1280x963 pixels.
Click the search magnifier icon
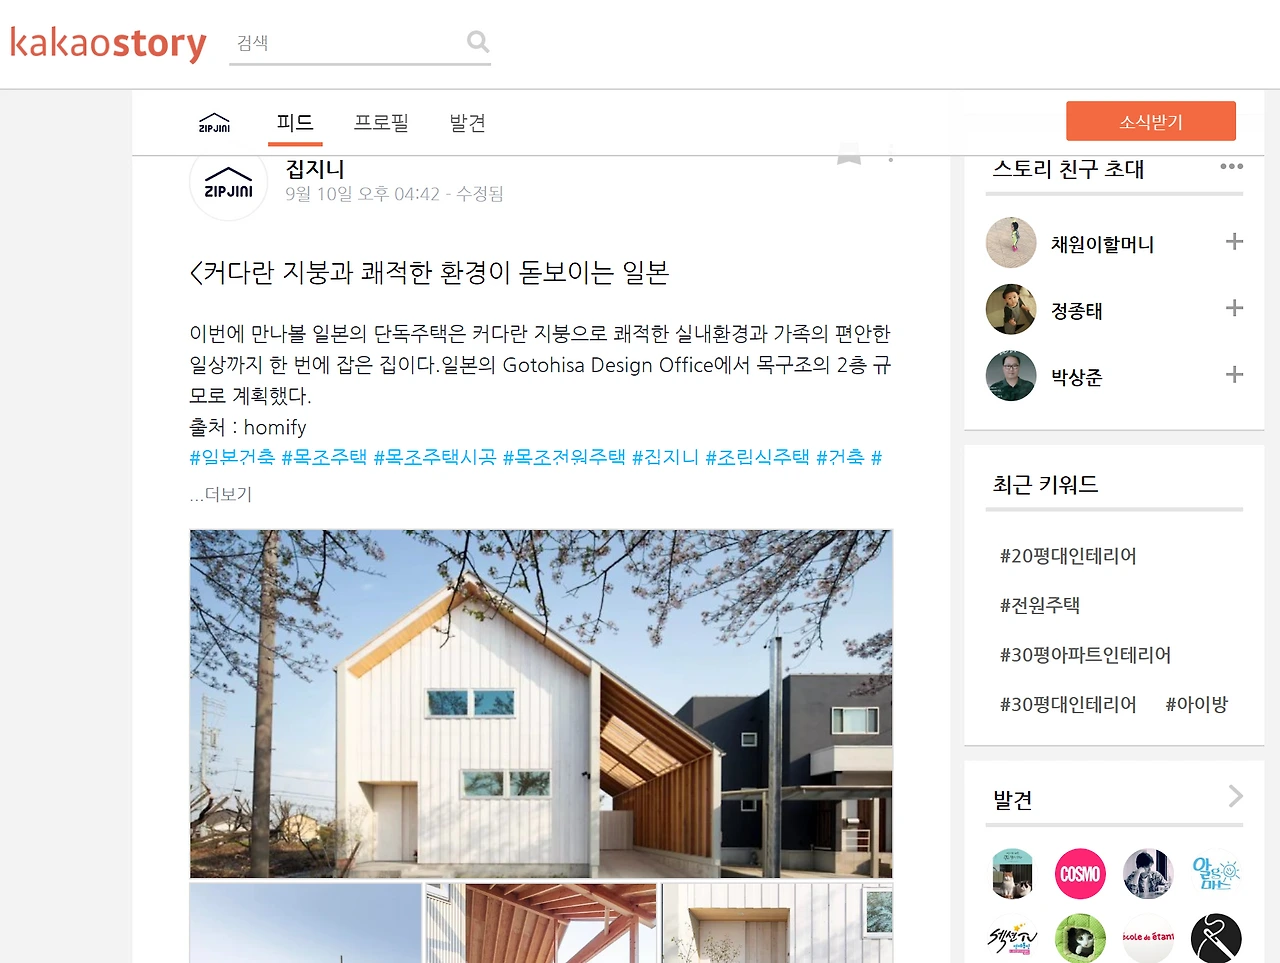coord(478,42)
